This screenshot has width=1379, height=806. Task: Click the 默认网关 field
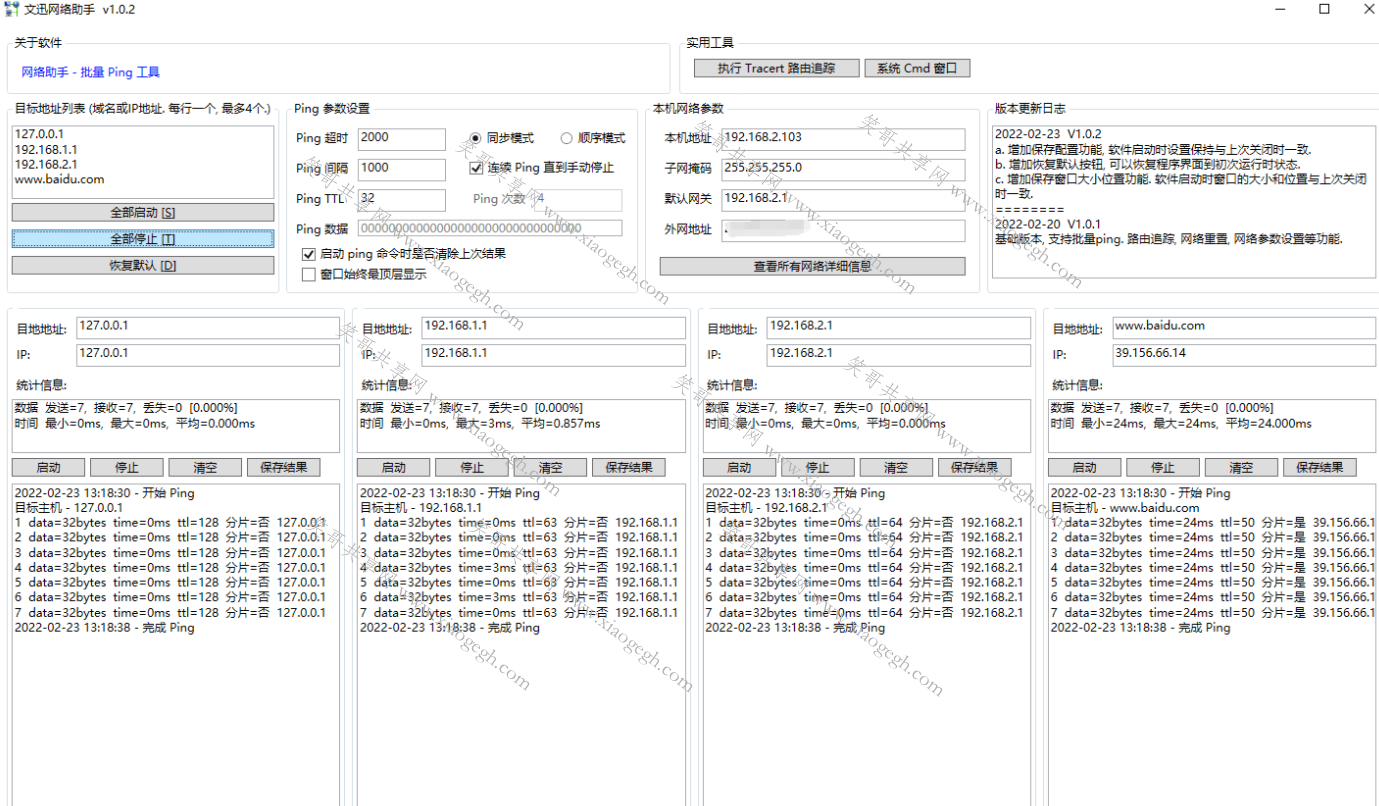pos(843,199)
